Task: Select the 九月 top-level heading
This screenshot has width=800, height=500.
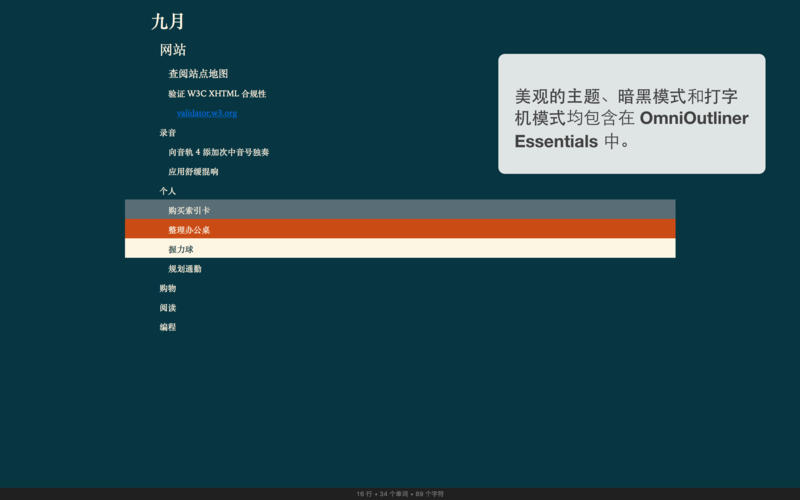Action: (x=168, y=22)
